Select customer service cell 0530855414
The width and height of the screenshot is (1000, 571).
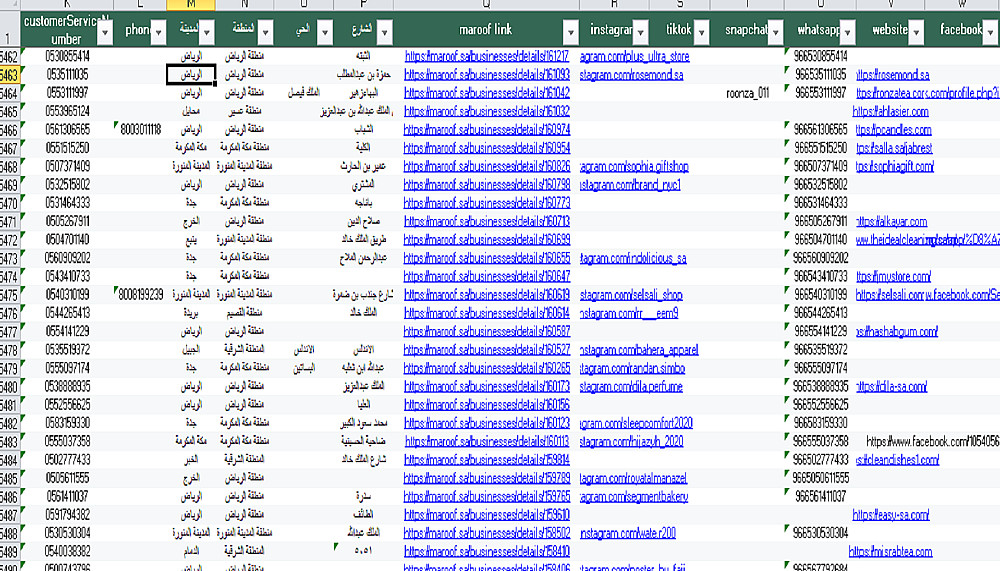click(67, 56)
